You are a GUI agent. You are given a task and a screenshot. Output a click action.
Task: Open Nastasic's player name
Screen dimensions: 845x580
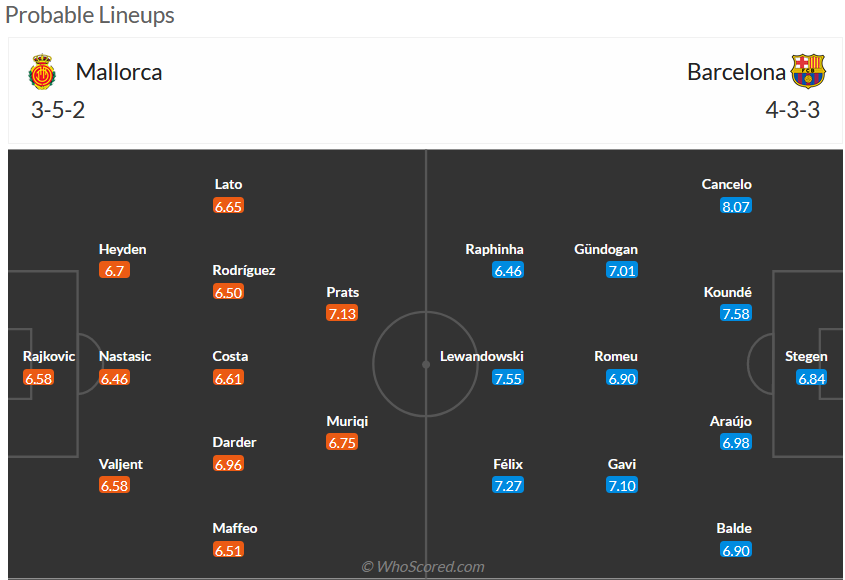pos(123,356)
